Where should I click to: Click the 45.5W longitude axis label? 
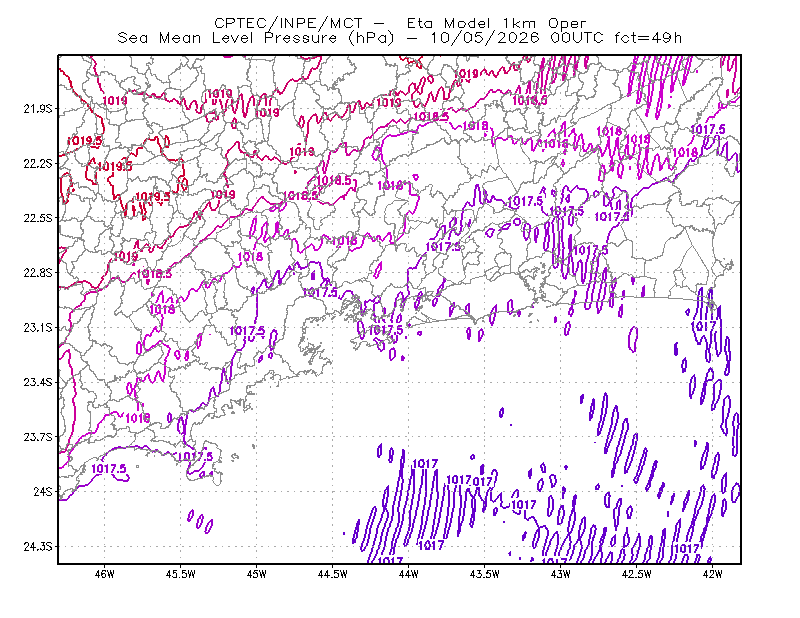coord(181,574)
